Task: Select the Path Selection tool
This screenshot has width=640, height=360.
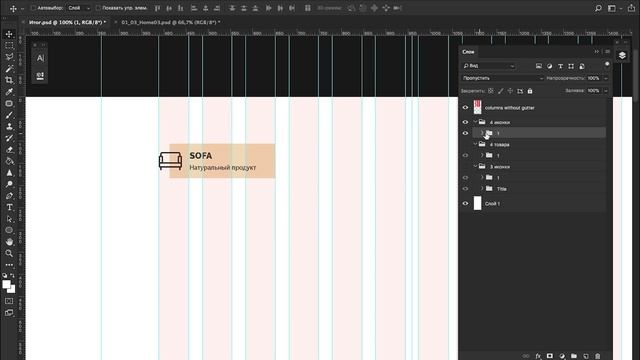Action: coord(9,219)
